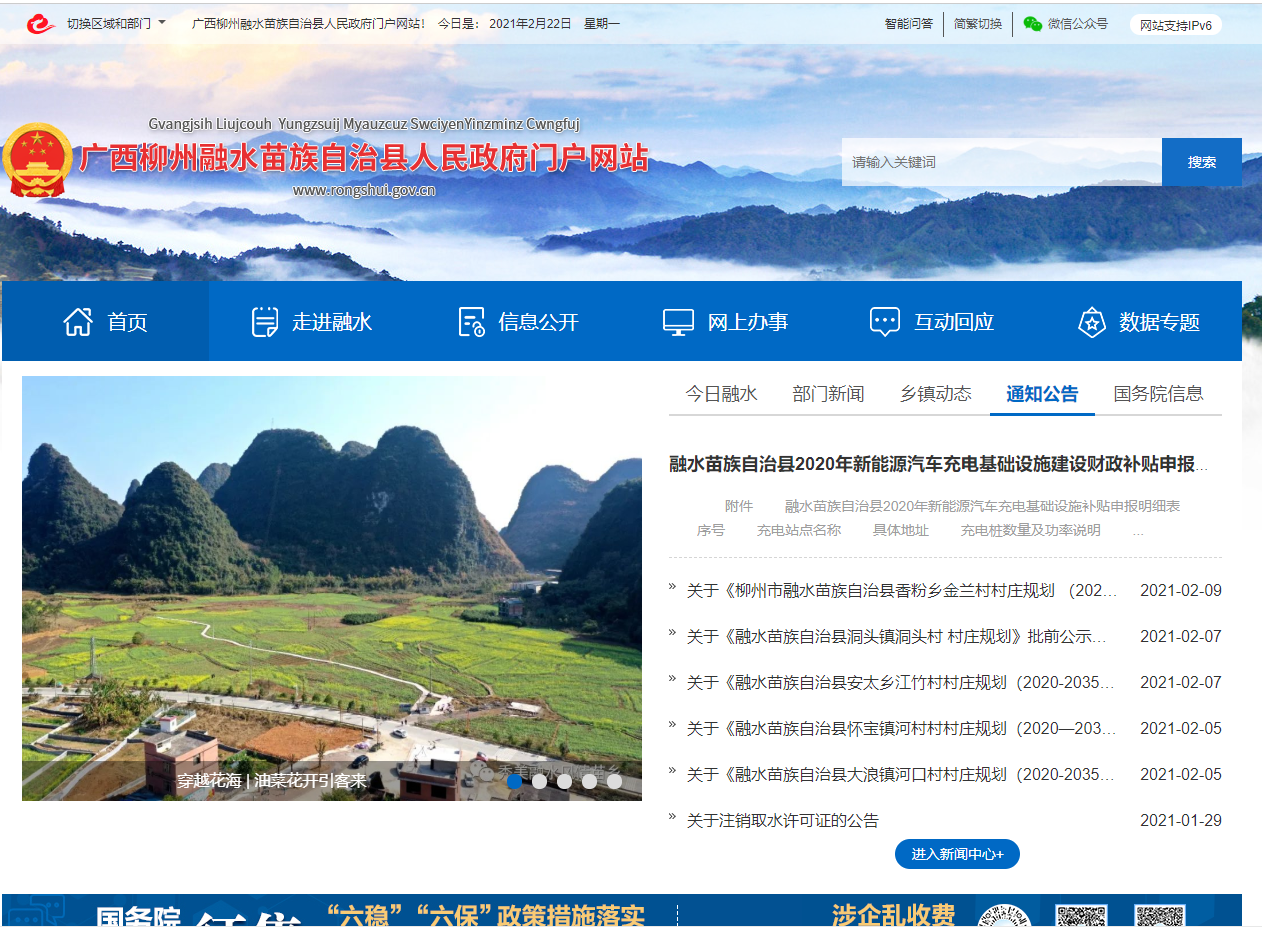This screenshot has height=927, width=1262.
Task: Select the 乡镇动态 tab
Action: point(935,394)
